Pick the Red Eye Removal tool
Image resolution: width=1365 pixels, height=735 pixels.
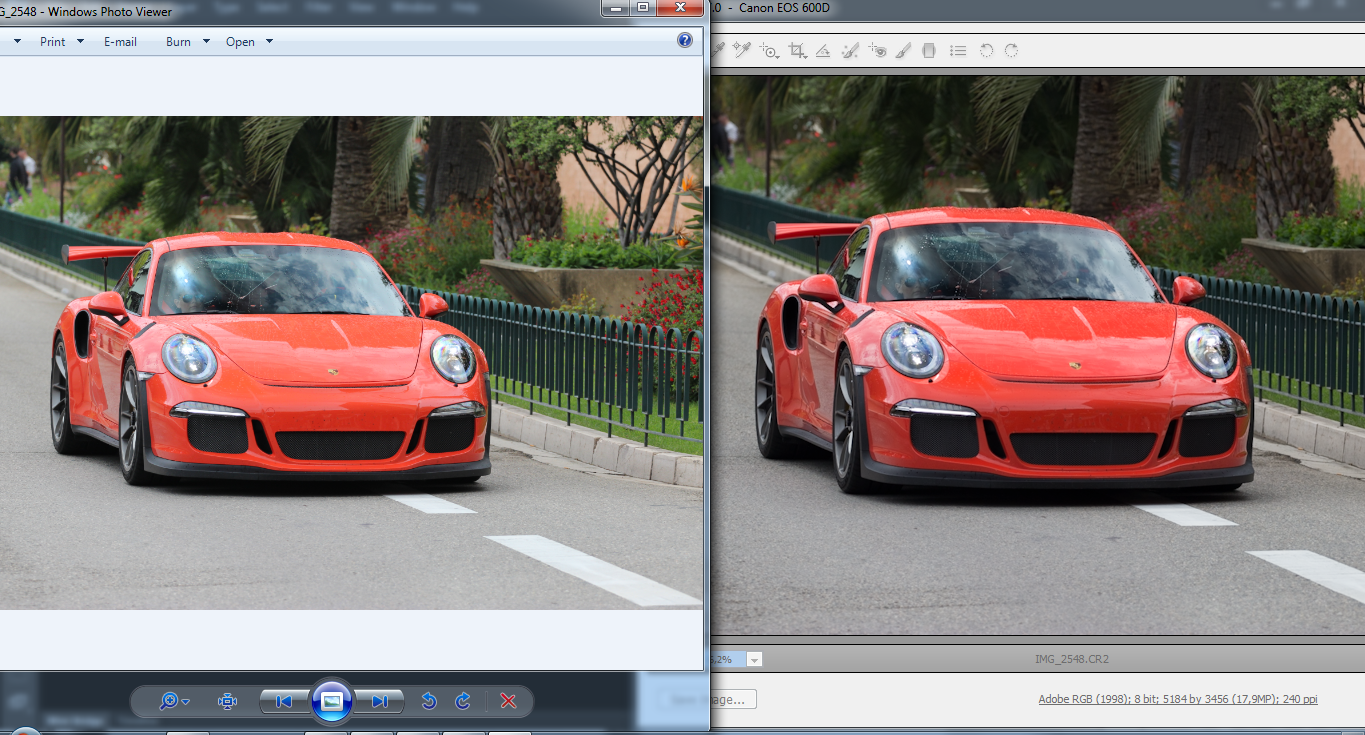click(877, 50)
